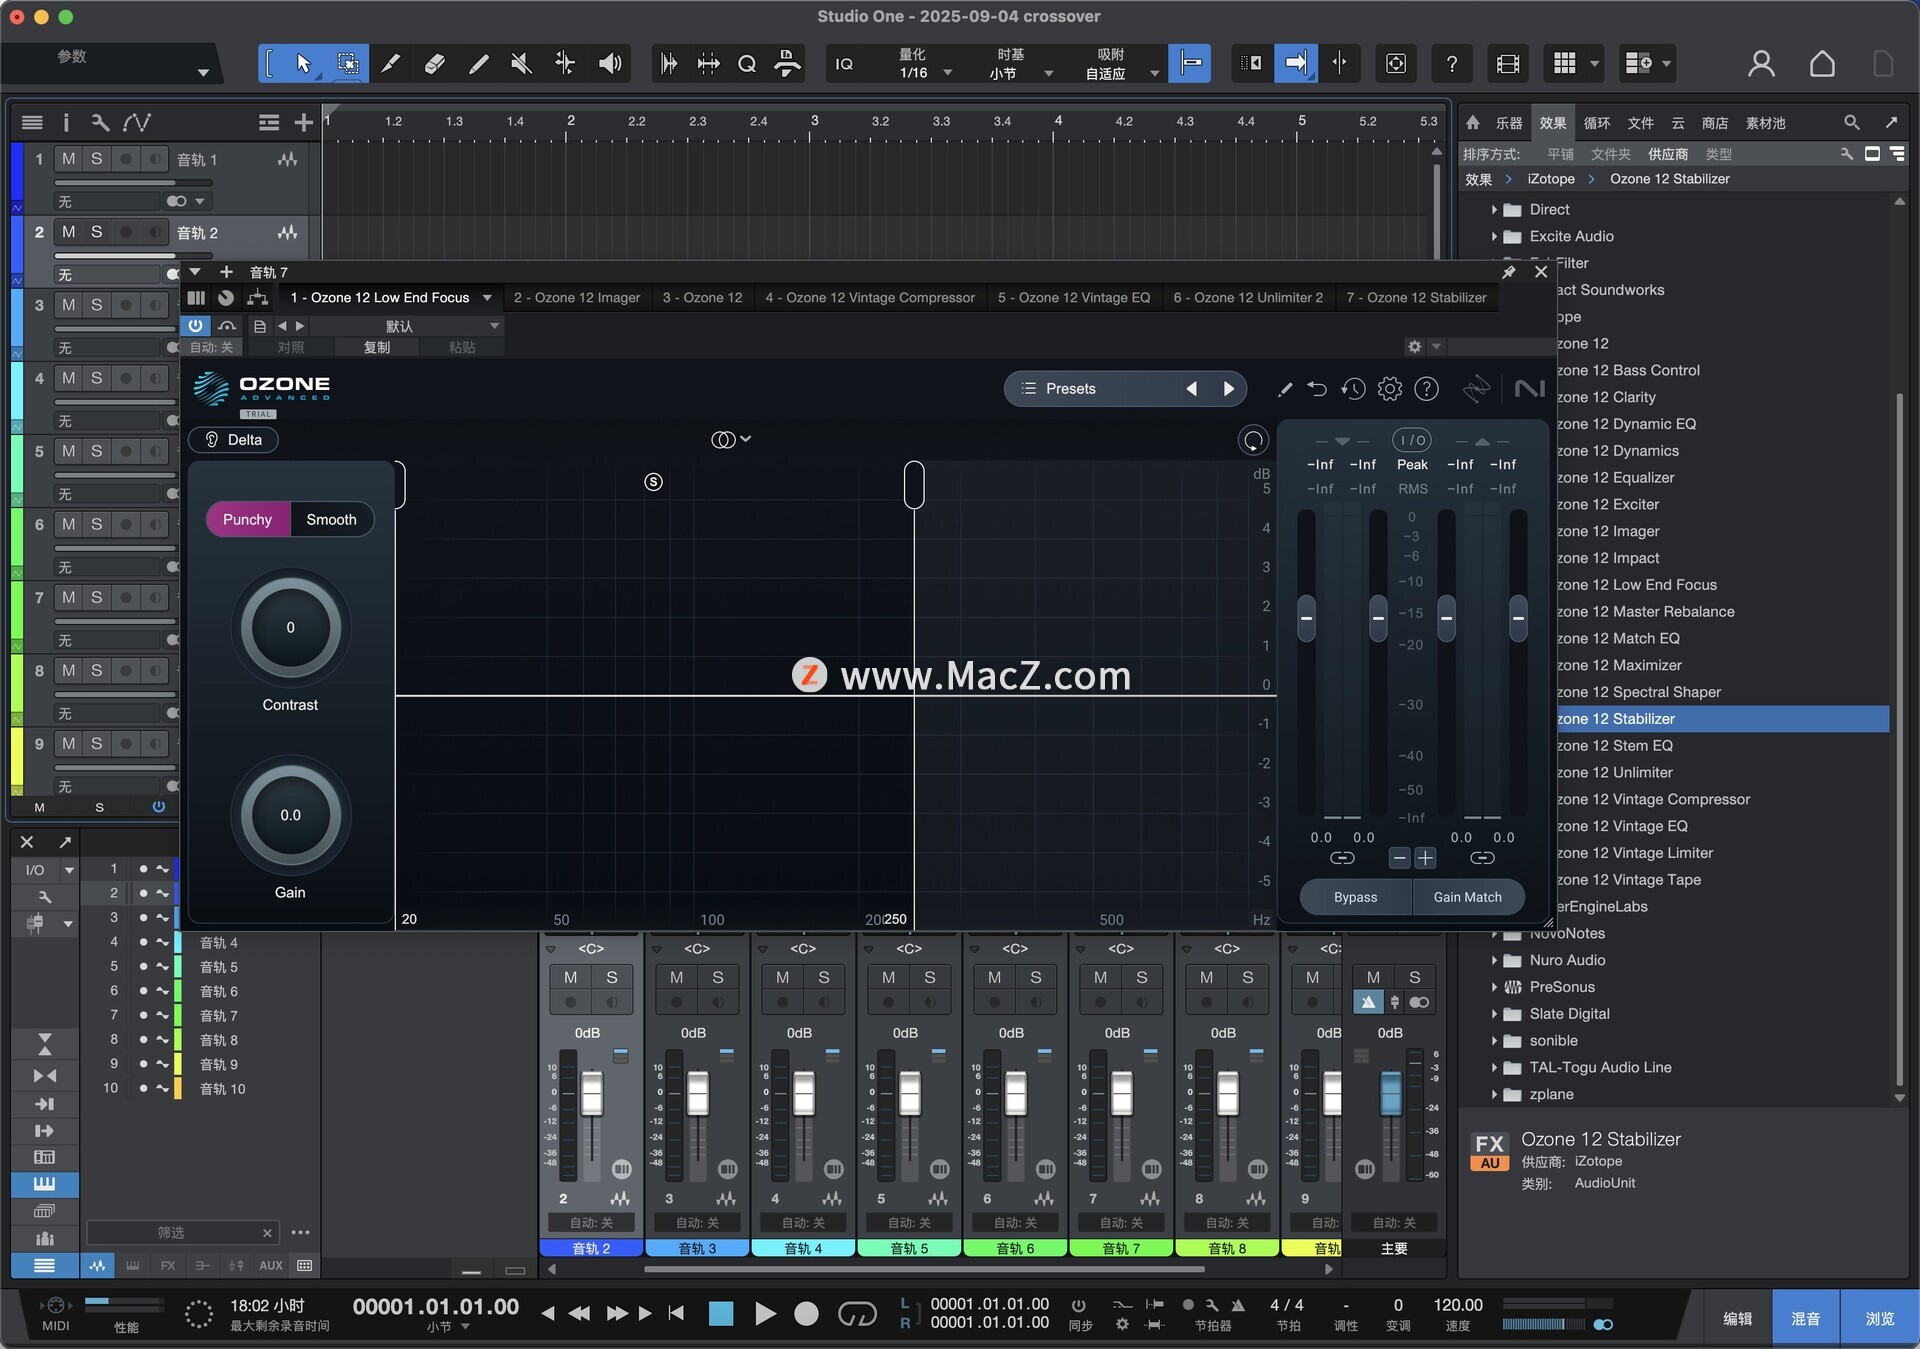The height and width of the screenshot is (1349, 1920).
Task: Enable Delta listening
Action: tap(233, 440)
